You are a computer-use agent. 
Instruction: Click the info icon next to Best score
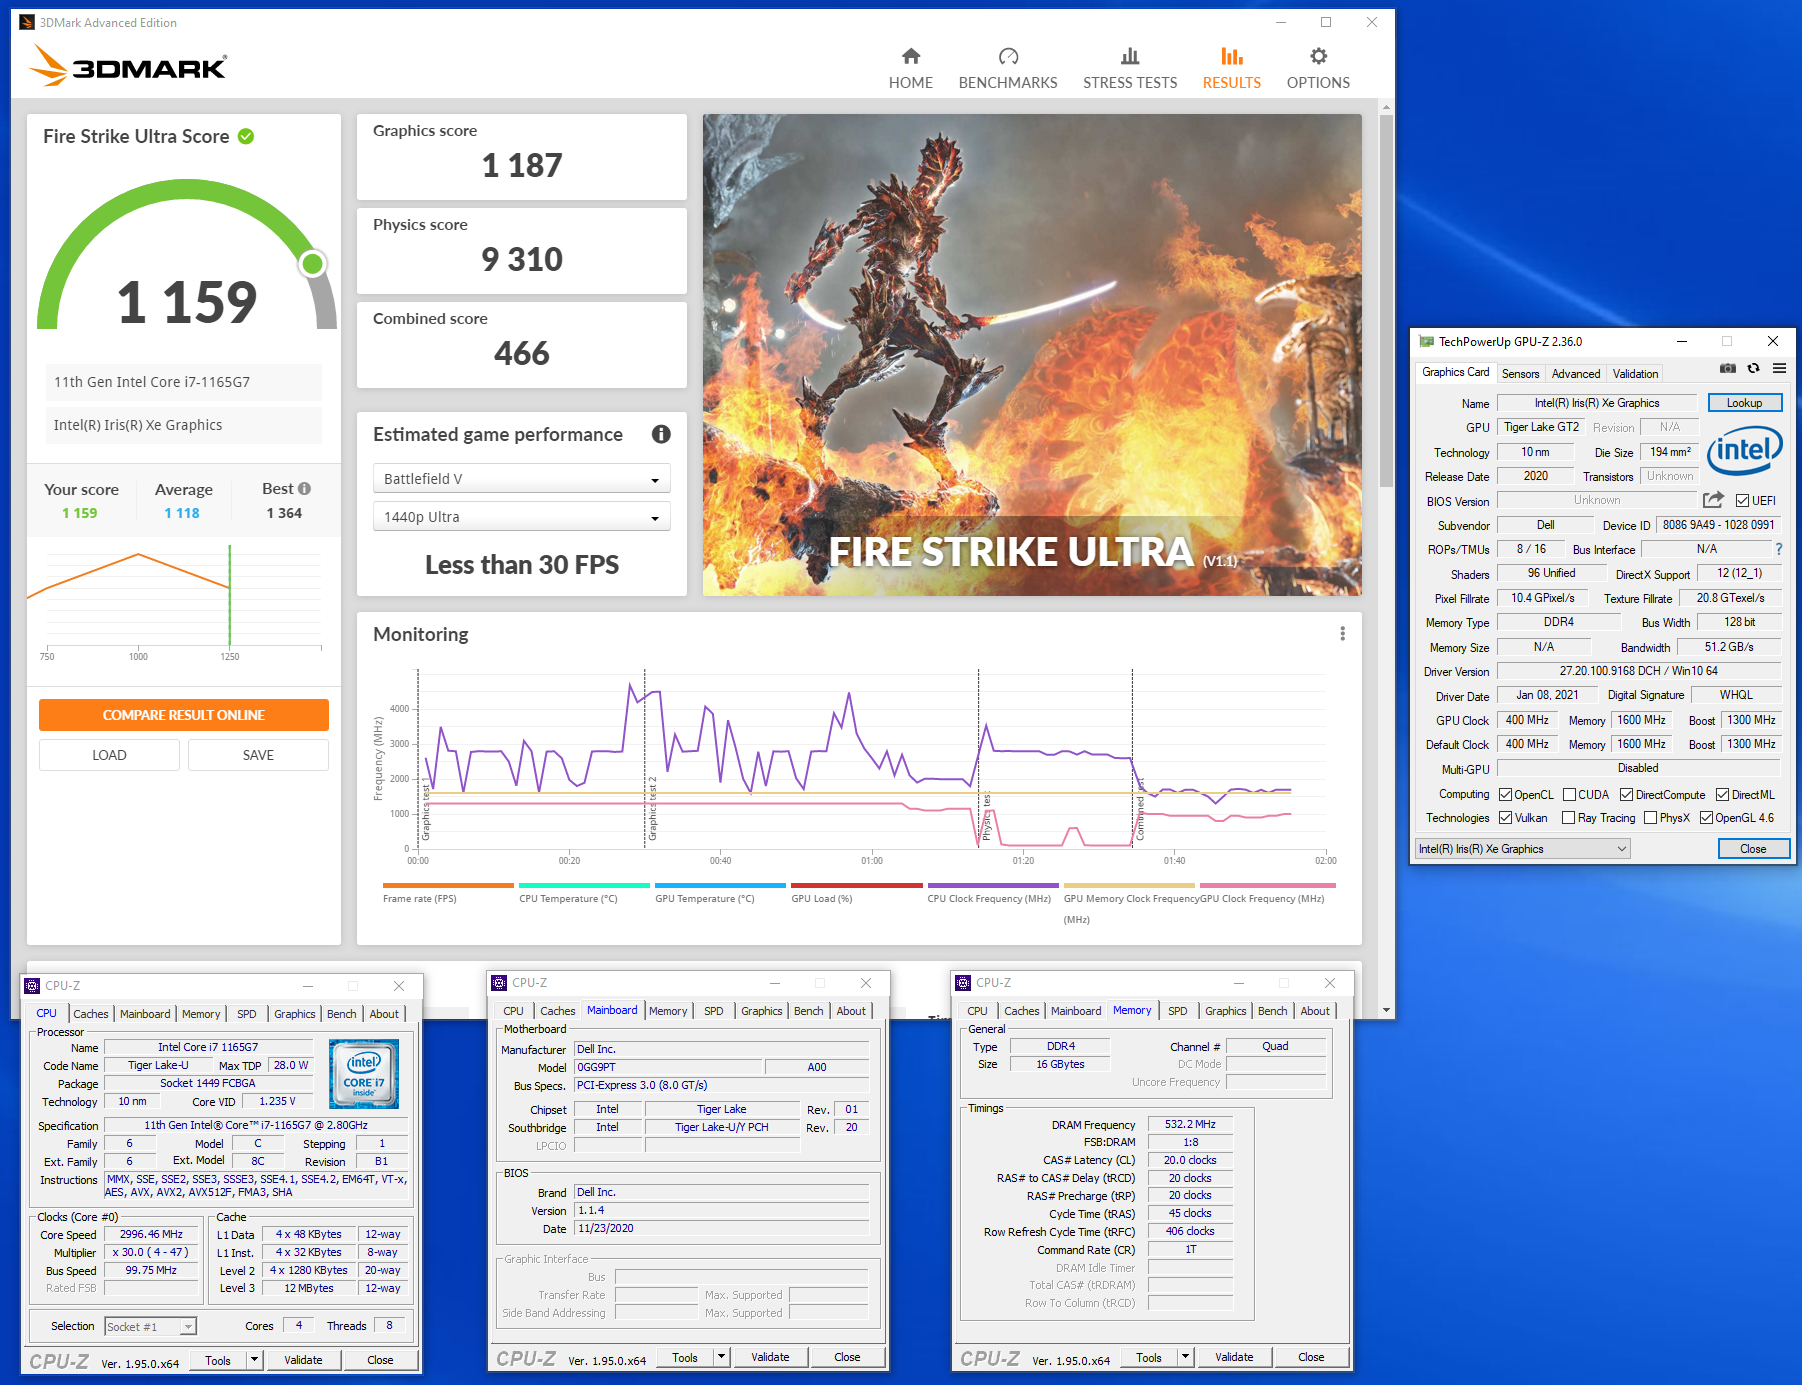click(x=304, y=489)
